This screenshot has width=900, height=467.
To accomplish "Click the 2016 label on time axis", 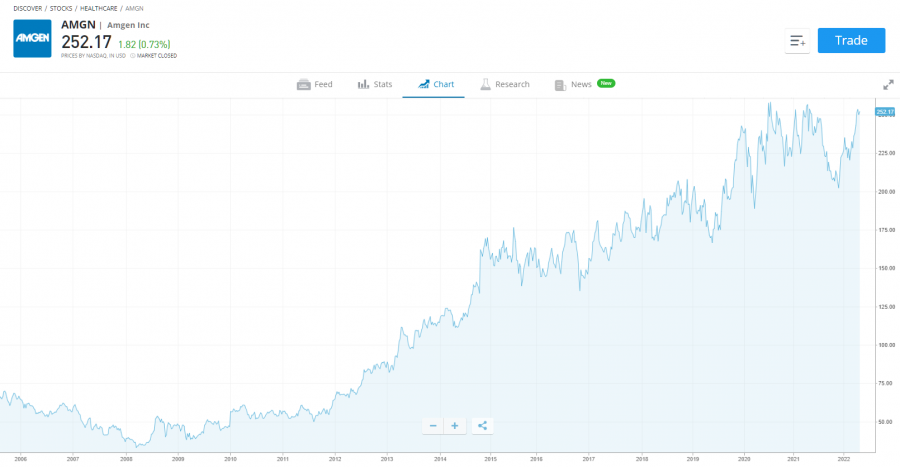I will [x=536, y=459].
